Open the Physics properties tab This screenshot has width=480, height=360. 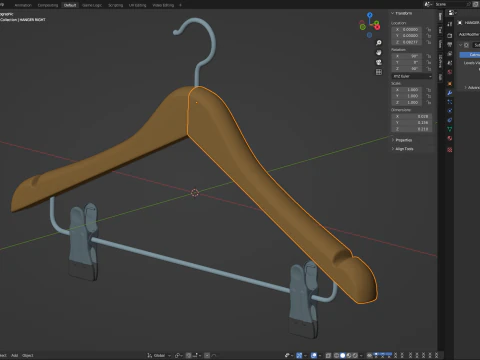450,111
